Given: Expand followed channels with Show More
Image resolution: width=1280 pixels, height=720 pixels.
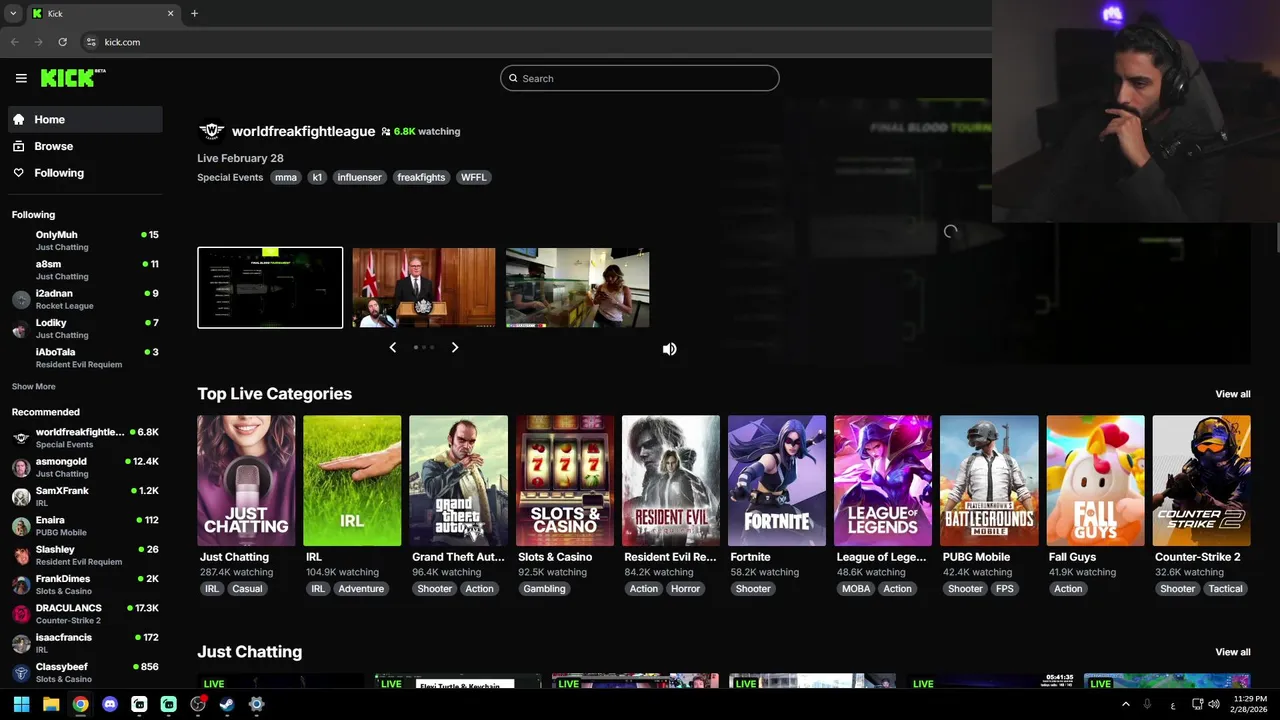Looking at the screenshot, I should pyautogui.click(x=34, y=386).
